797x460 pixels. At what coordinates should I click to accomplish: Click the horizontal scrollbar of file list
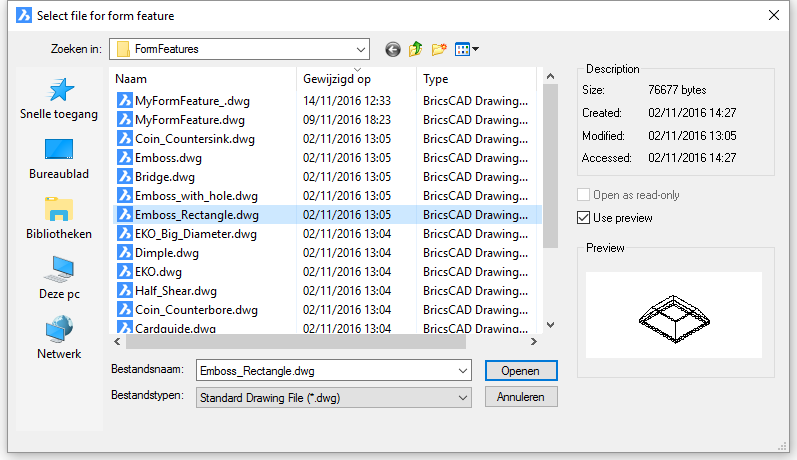[x=296, y=342]
